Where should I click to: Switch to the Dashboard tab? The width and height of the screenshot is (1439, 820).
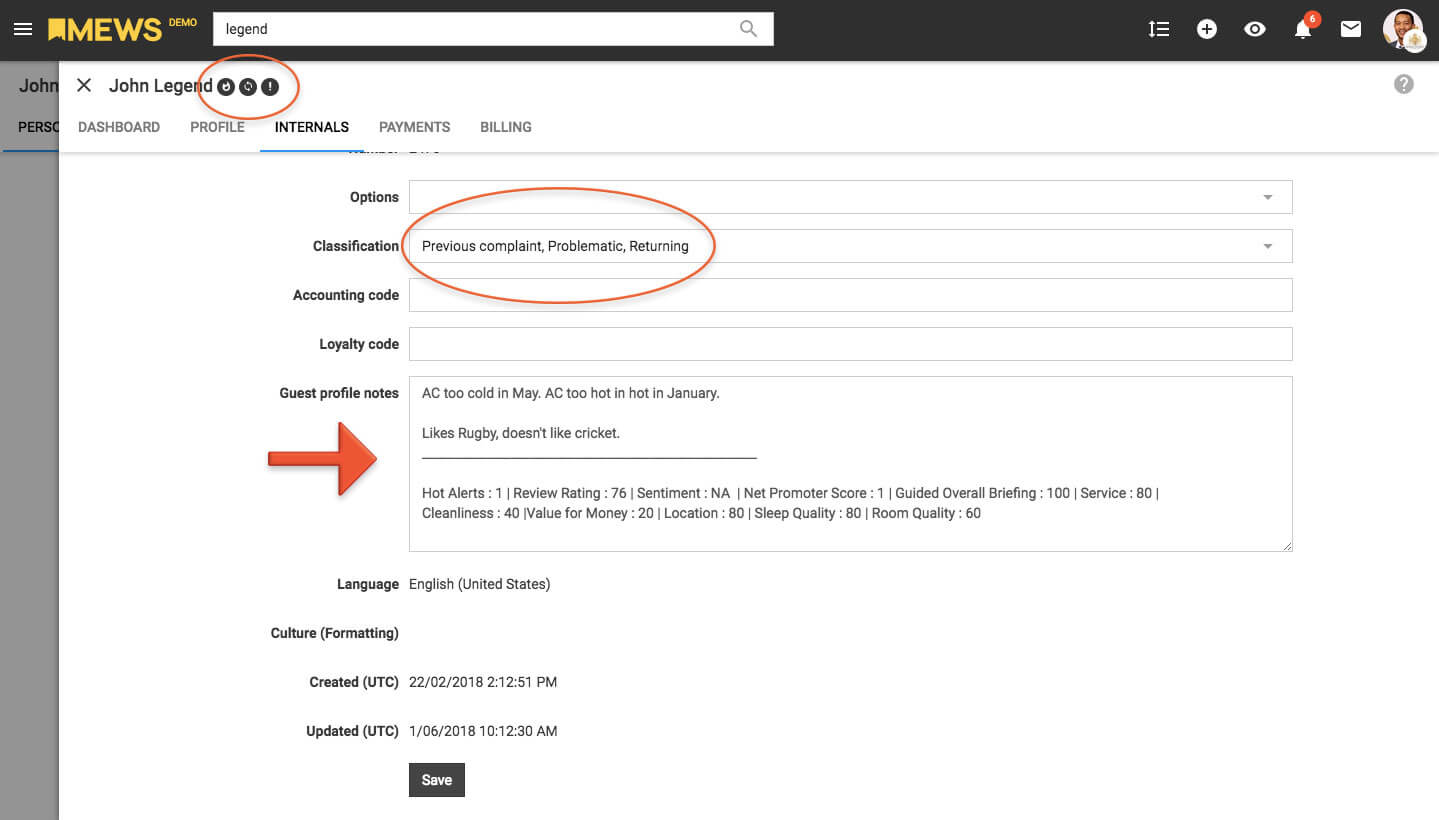pyautogui.click(x=119, y=127)
